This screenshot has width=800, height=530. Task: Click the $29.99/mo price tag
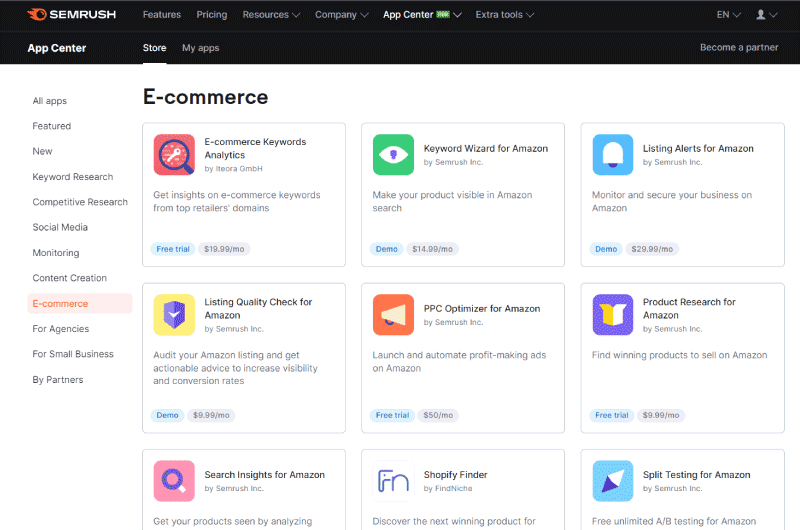click(x=652, y=249)
